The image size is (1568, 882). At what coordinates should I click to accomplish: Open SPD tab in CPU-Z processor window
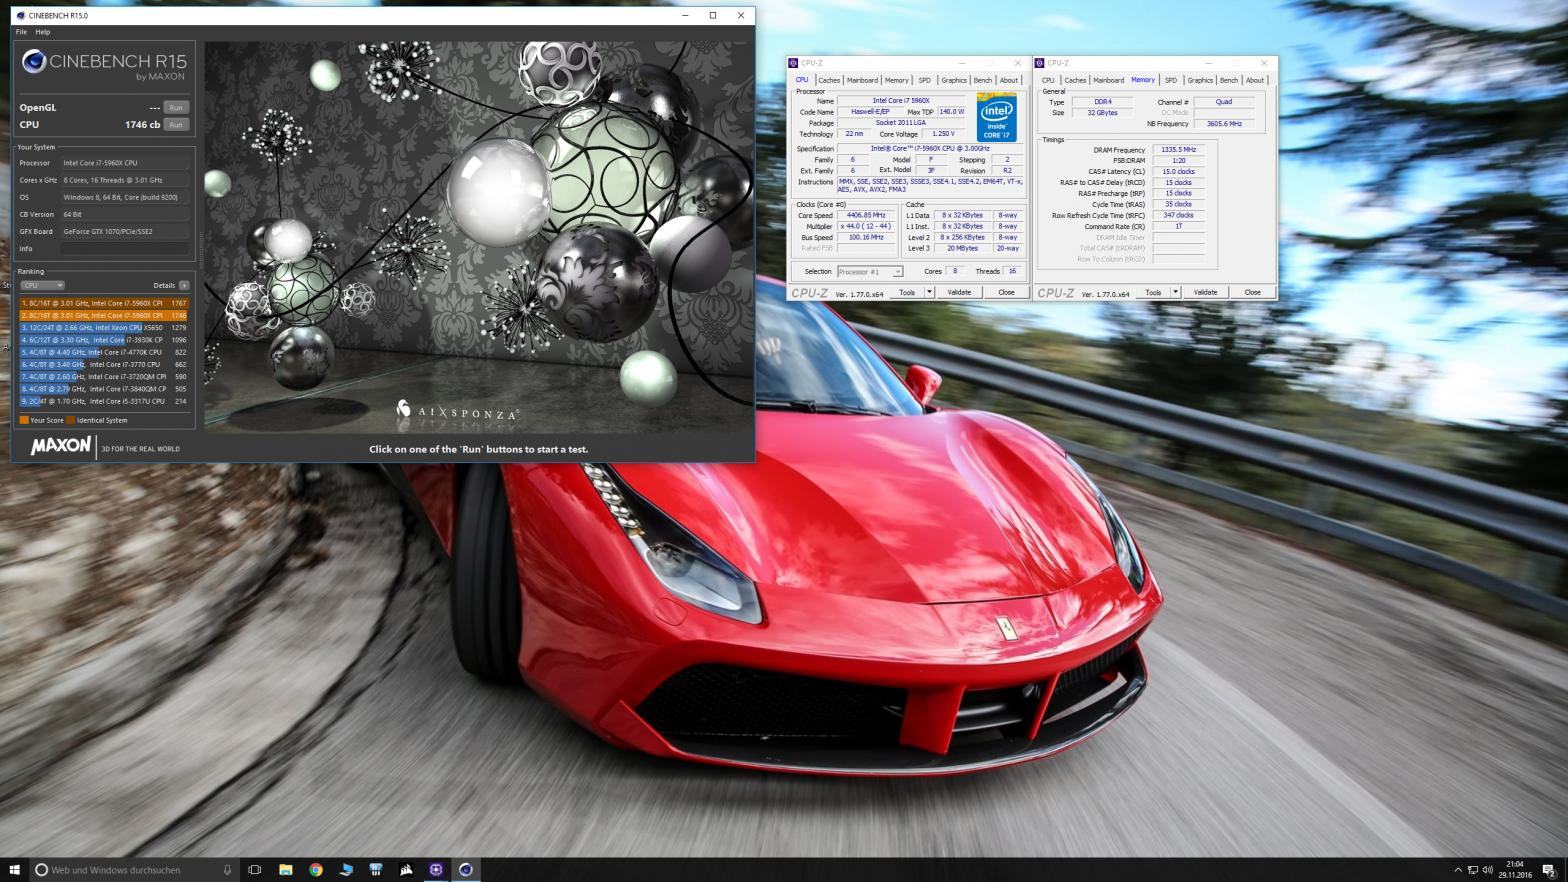924,80
